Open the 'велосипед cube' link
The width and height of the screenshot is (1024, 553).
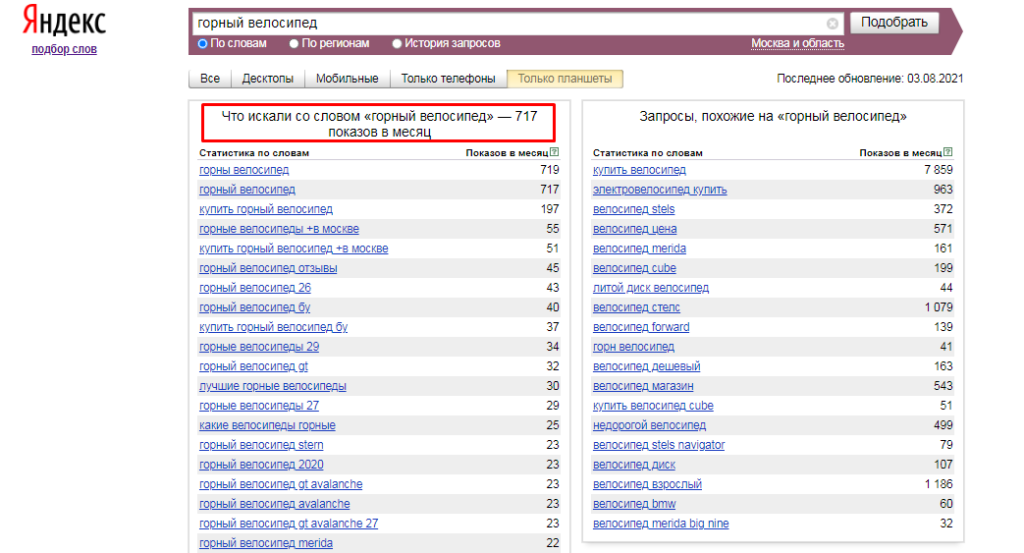click(x=634, y=268)
